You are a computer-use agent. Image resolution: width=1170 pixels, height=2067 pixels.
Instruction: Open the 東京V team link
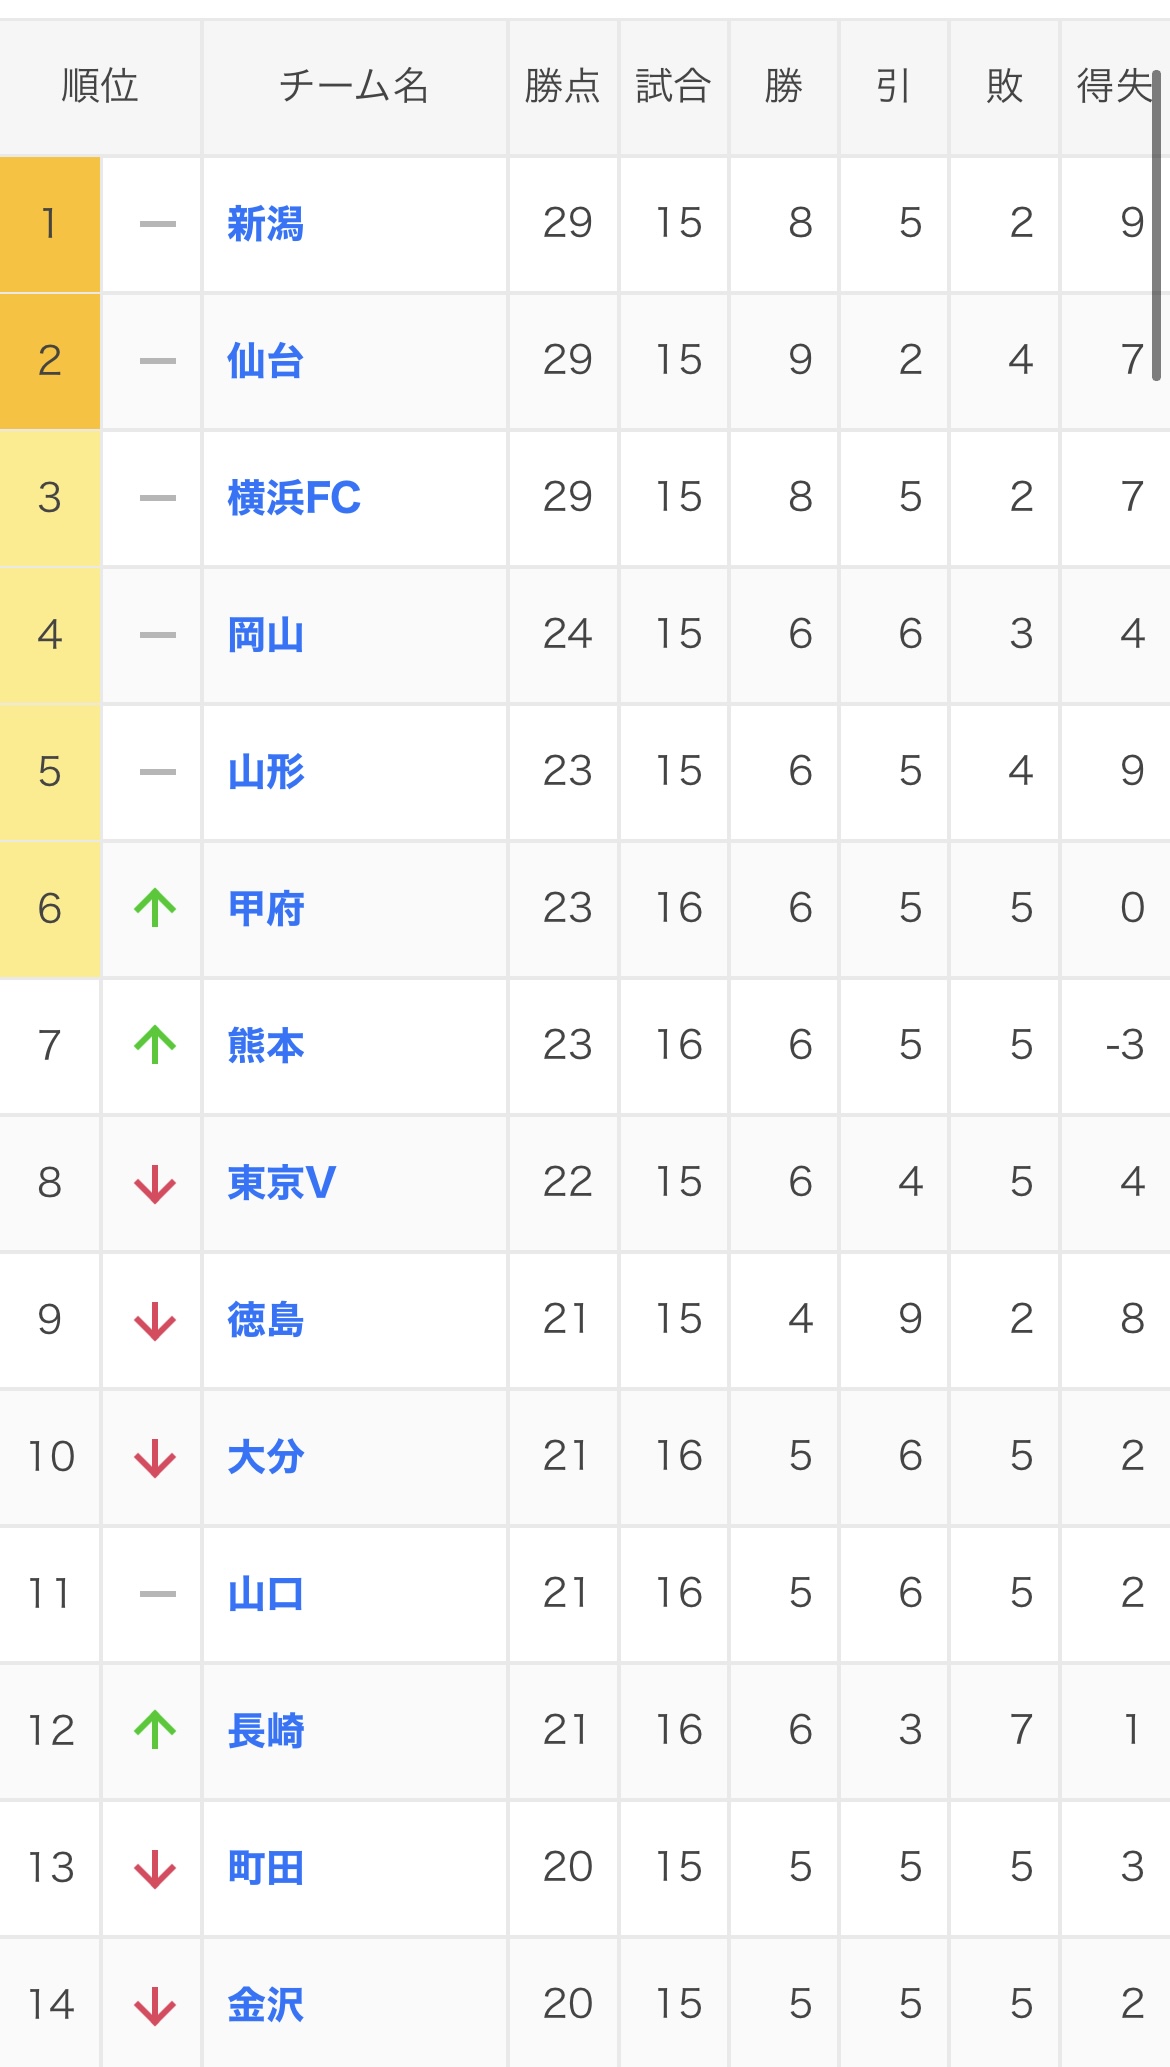pyautogui.click(x=281, y=1183)
